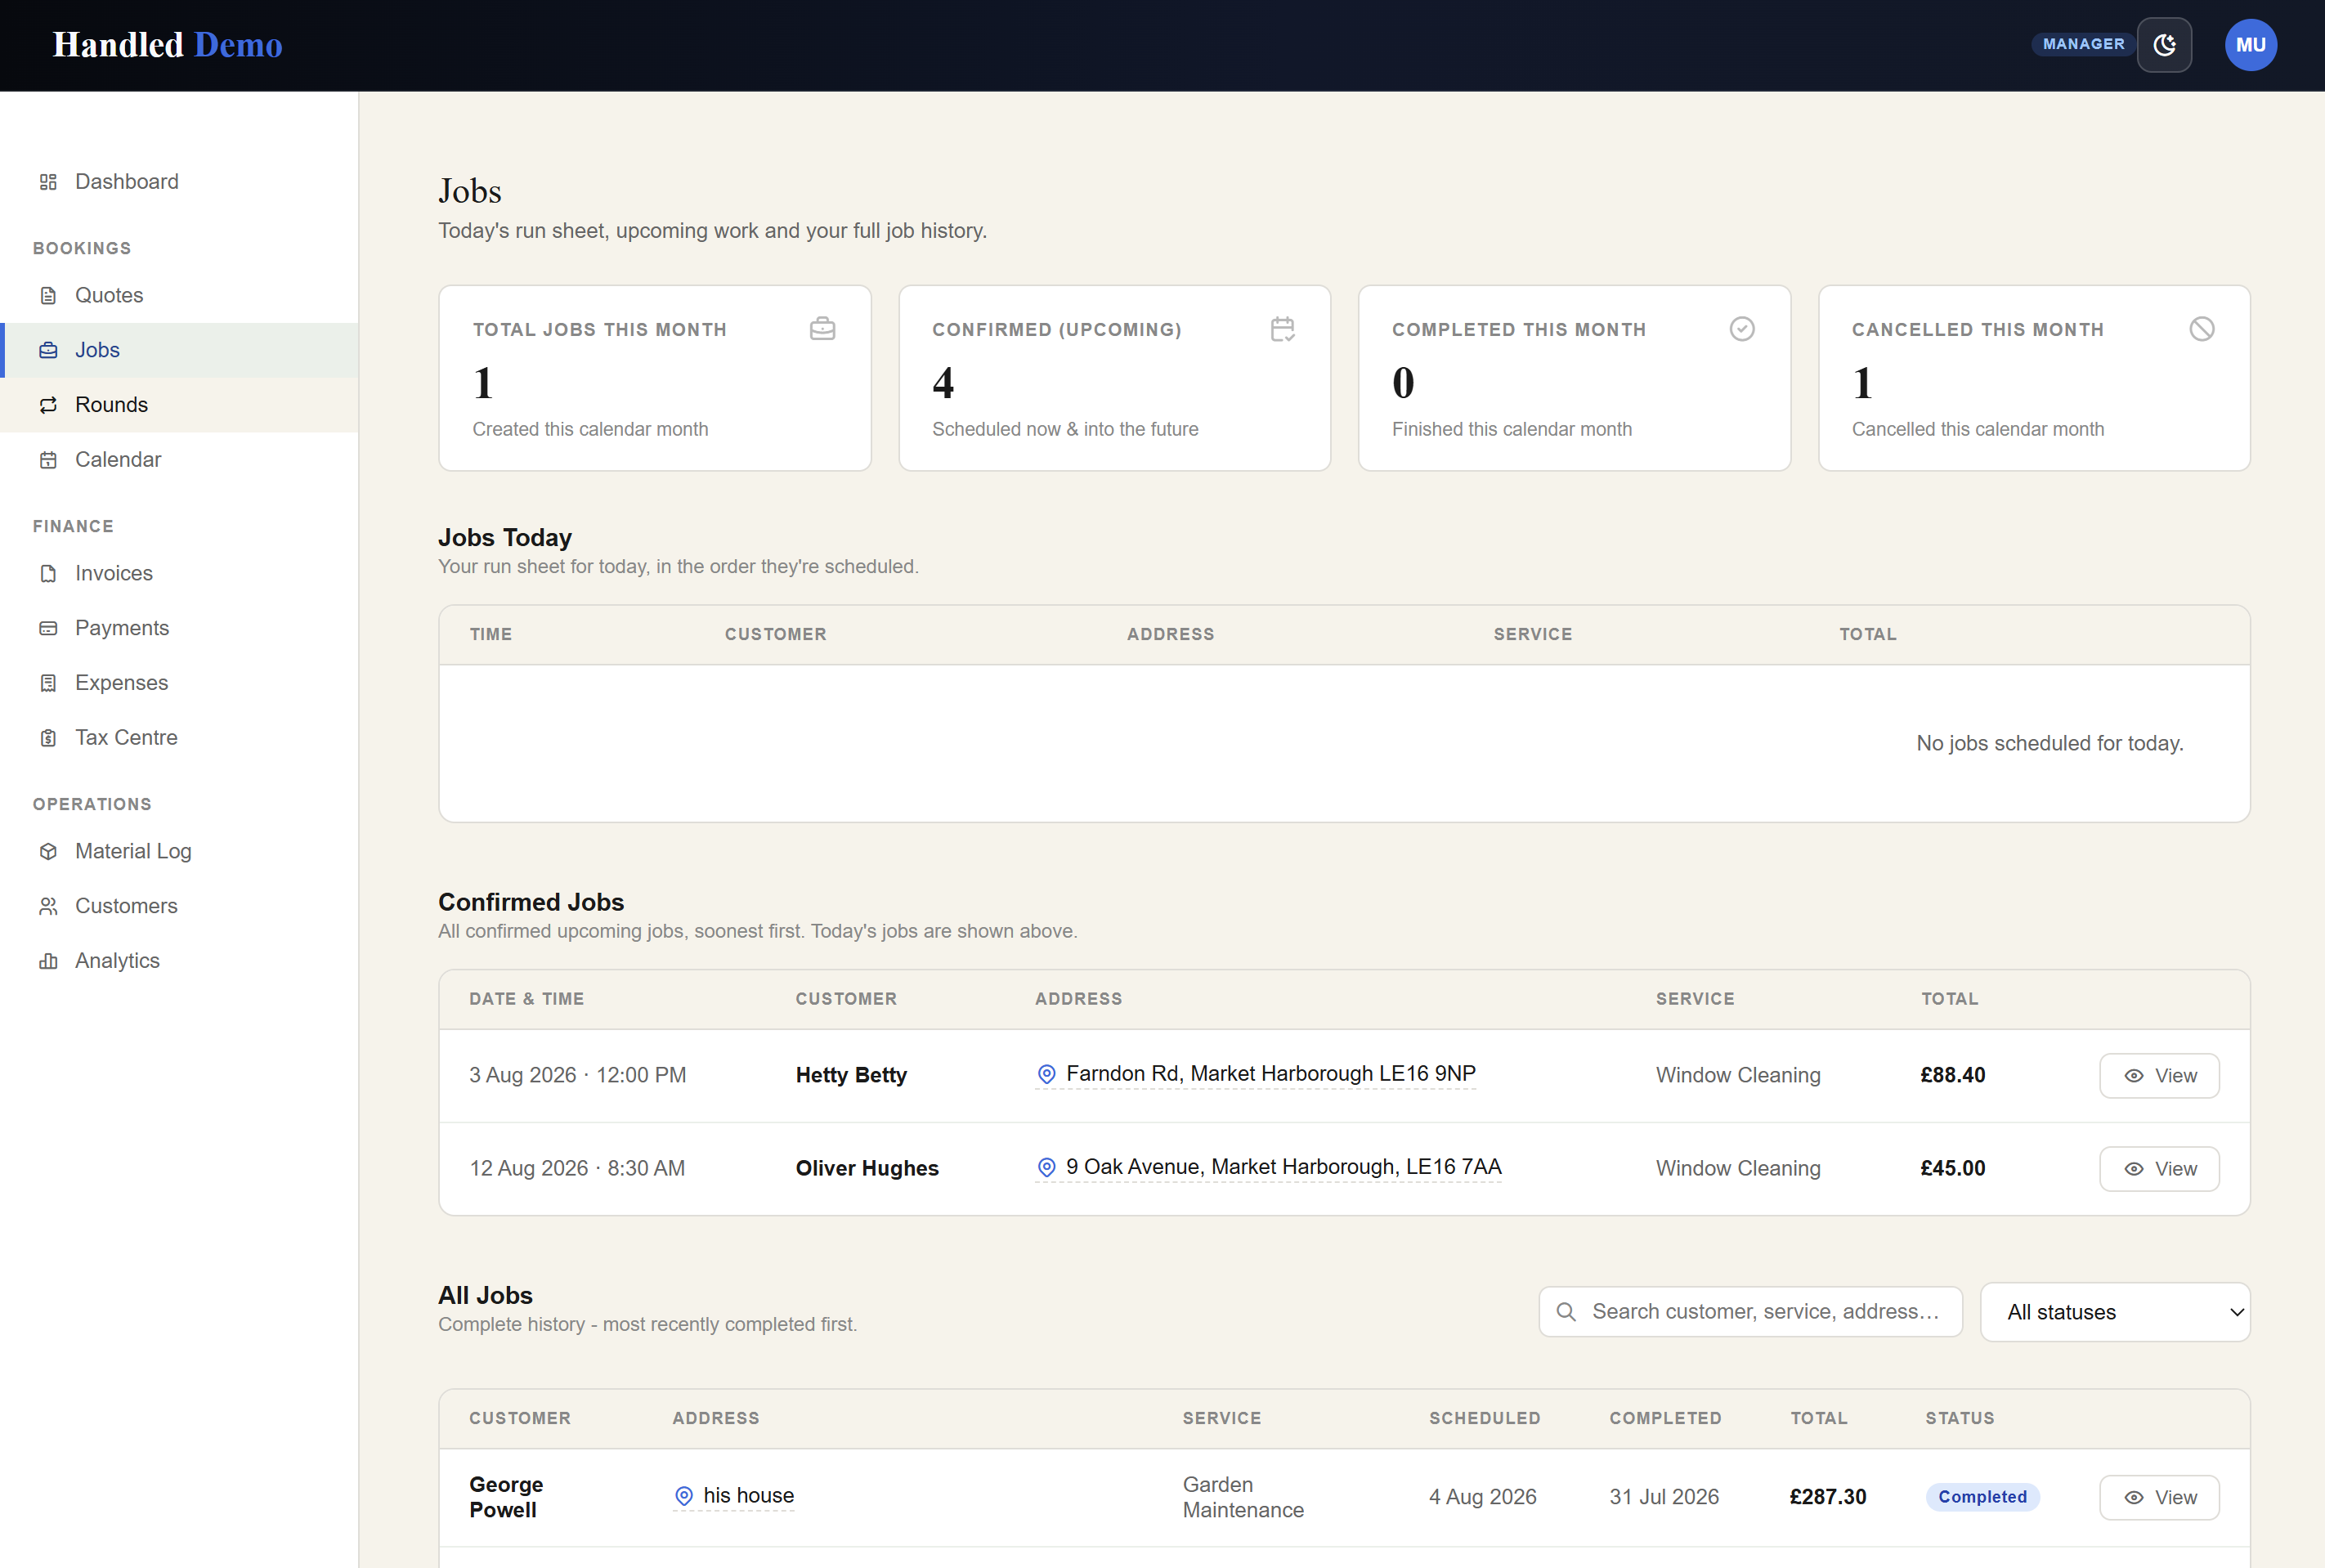The height and width of the screenshot is (1568, 2325).
Task: Click the 4 Aug 2026 scheduled date
Action: (x=1482, y=1497)
